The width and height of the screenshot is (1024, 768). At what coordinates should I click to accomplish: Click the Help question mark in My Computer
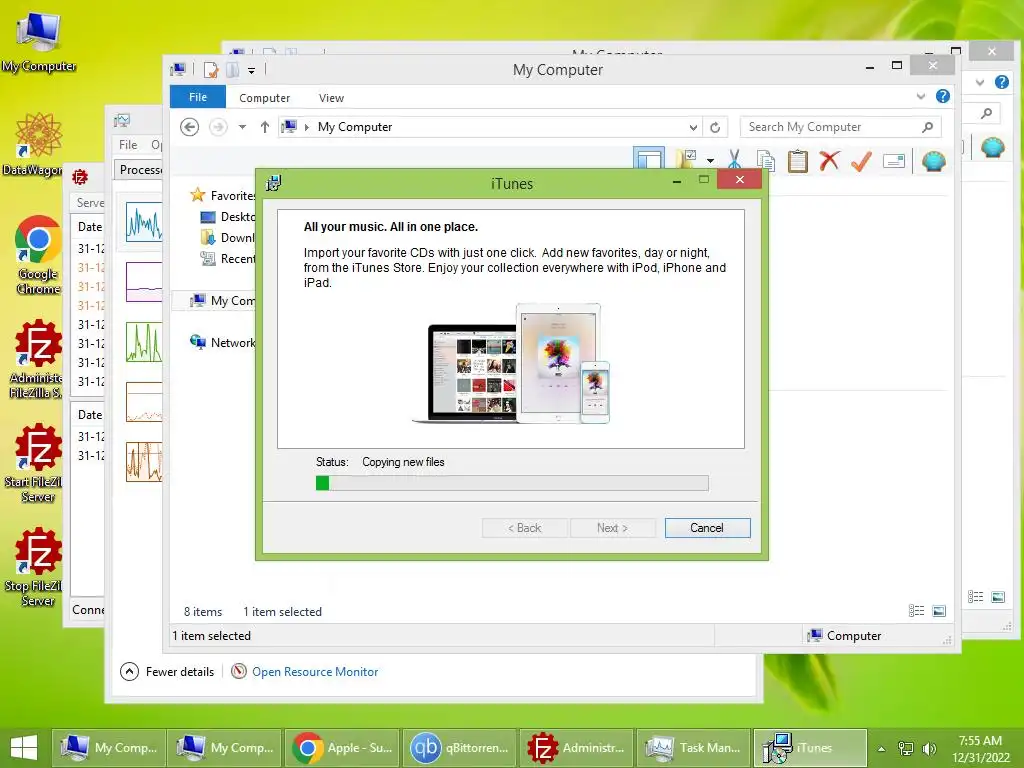(x=942, y=97)
